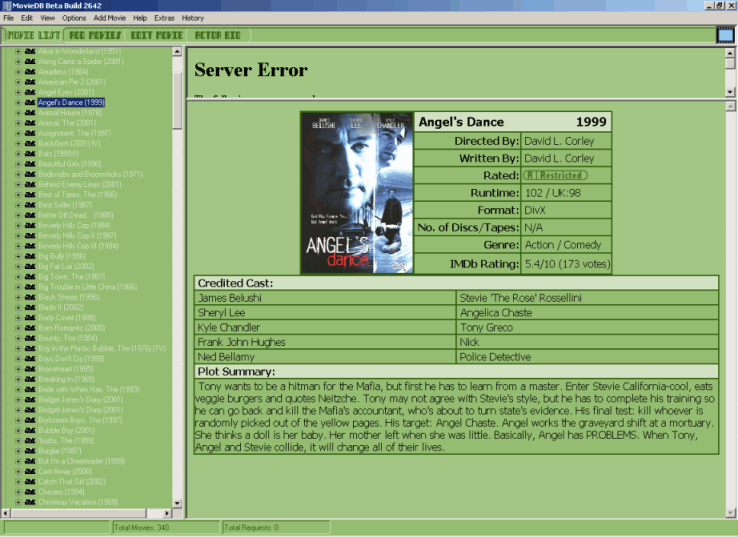This screenshot has height=538, width=738.
Task: Click the movie icon beside Best Seller (1987)
Action: tap(30, 205)
